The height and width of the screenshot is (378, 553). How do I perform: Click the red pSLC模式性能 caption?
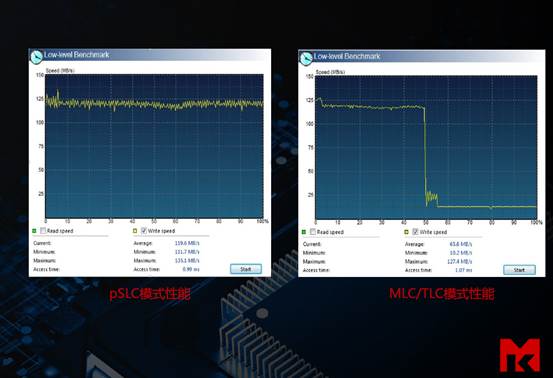(150, 294)
